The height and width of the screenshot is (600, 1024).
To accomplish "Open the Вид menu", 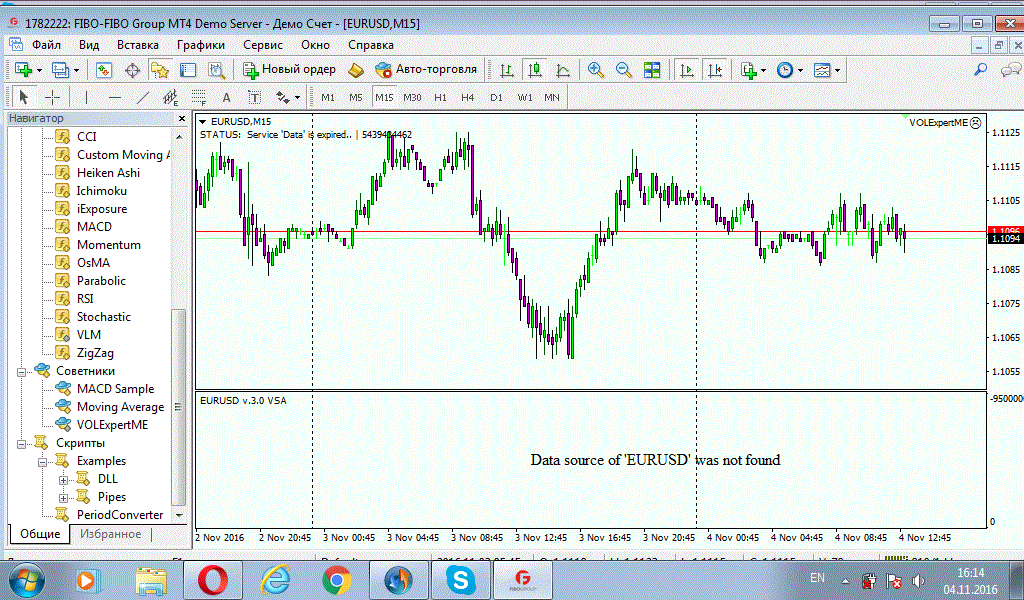I will click(x=89, y=45).
